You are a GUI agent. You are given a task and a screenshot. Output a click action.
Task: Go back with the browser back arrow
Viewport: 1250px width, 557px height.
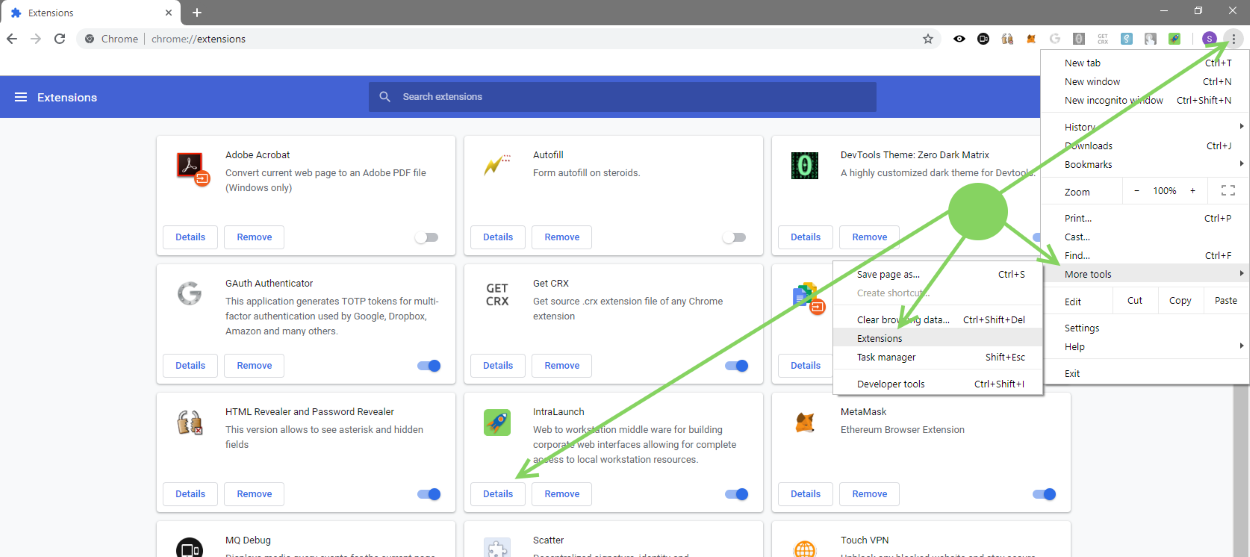click(12, 39)
